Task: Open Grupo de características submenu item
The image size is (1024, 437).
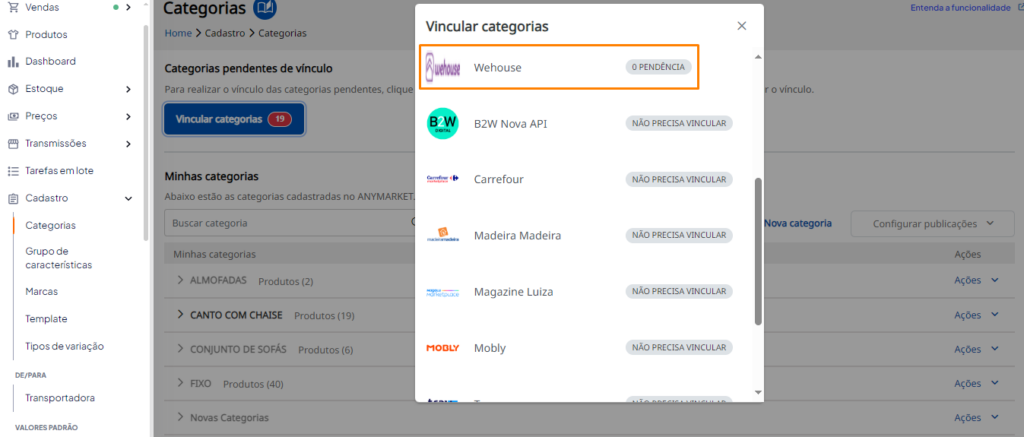Action: [59, 258]
